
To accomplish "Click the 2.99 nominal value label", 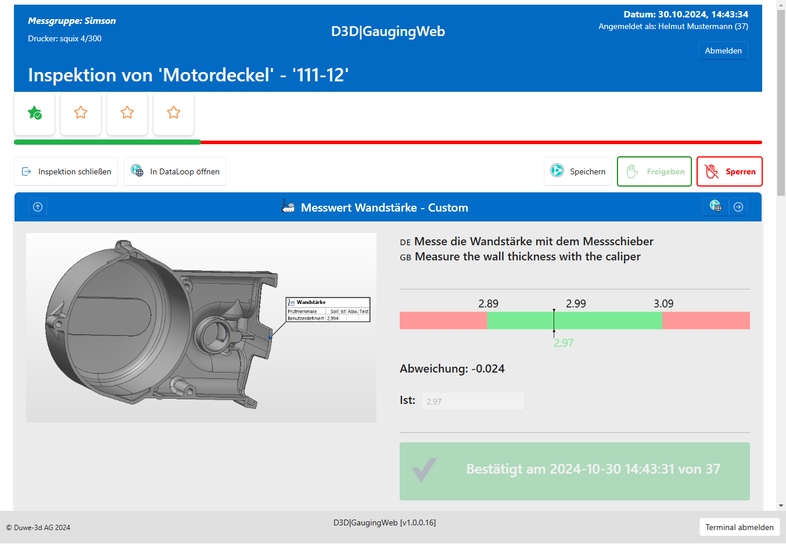I will (x=576, y=304).
